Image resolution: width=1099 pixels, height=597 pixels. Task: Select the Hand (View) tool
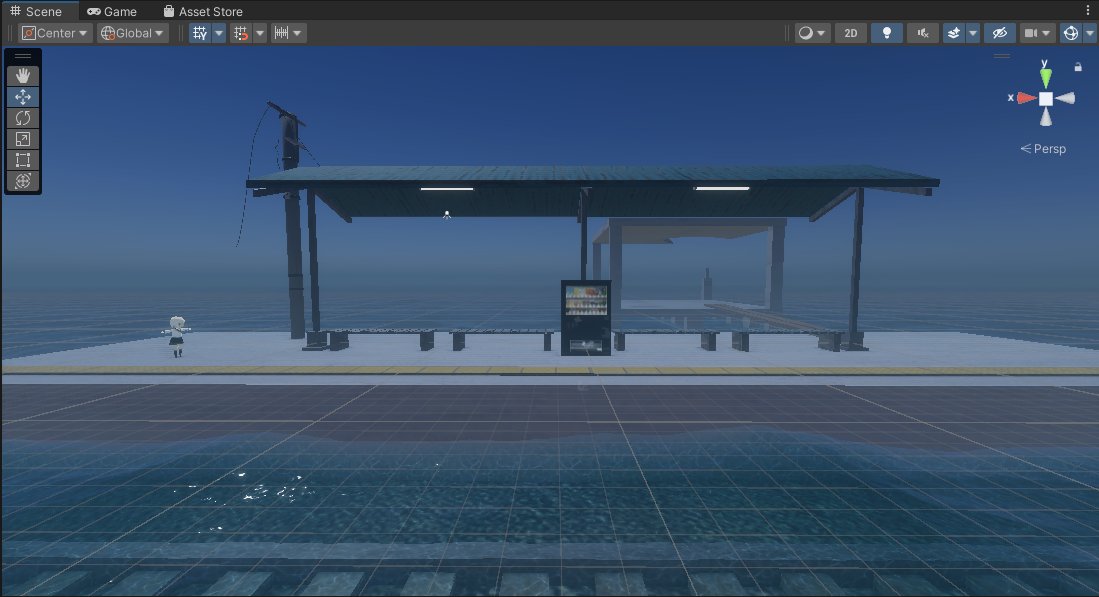point(22,75)
